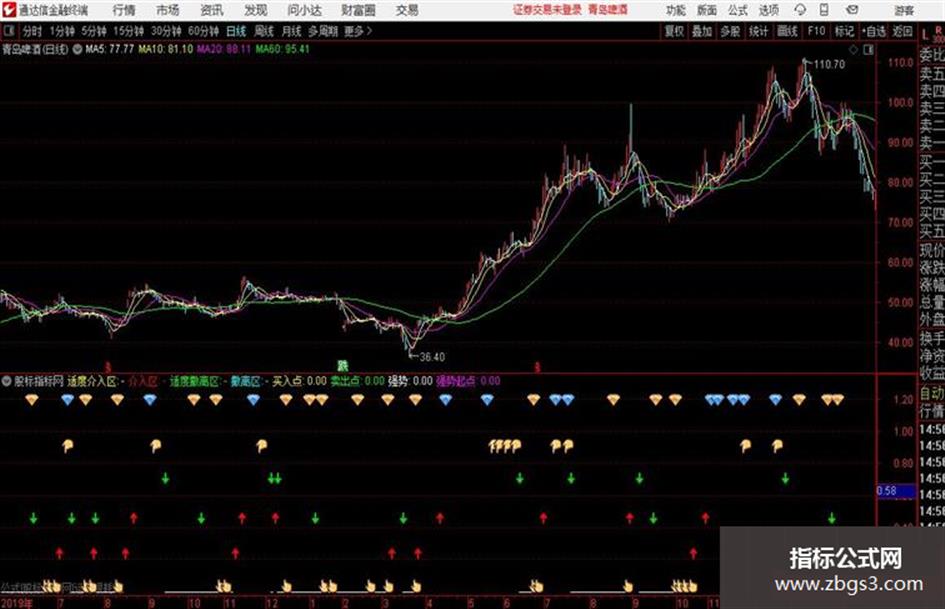Image resolution: width=945 pixels, height=609 pixels.
Task: Click the 强势起点 0.00 indicator label
Action: 468,381
